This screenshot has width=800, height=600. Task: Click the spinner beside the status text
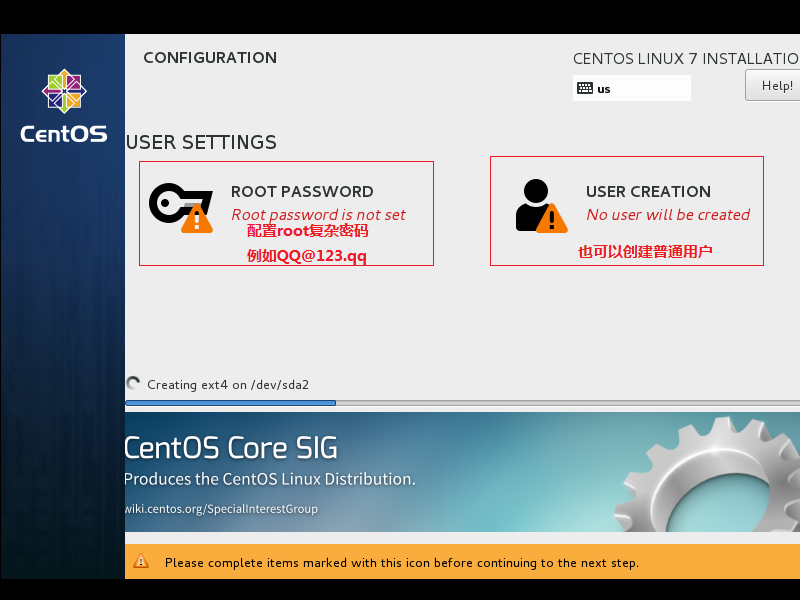(x=131, y=383)
